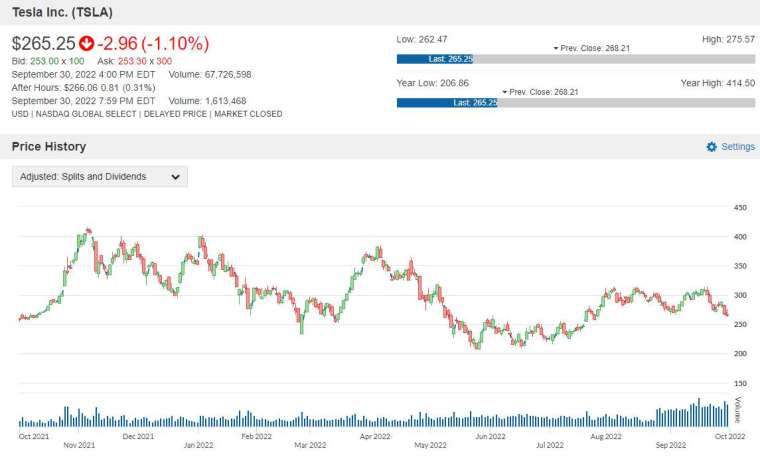Click the Year High: 414.50 label
760x457 pixels.
718,83
